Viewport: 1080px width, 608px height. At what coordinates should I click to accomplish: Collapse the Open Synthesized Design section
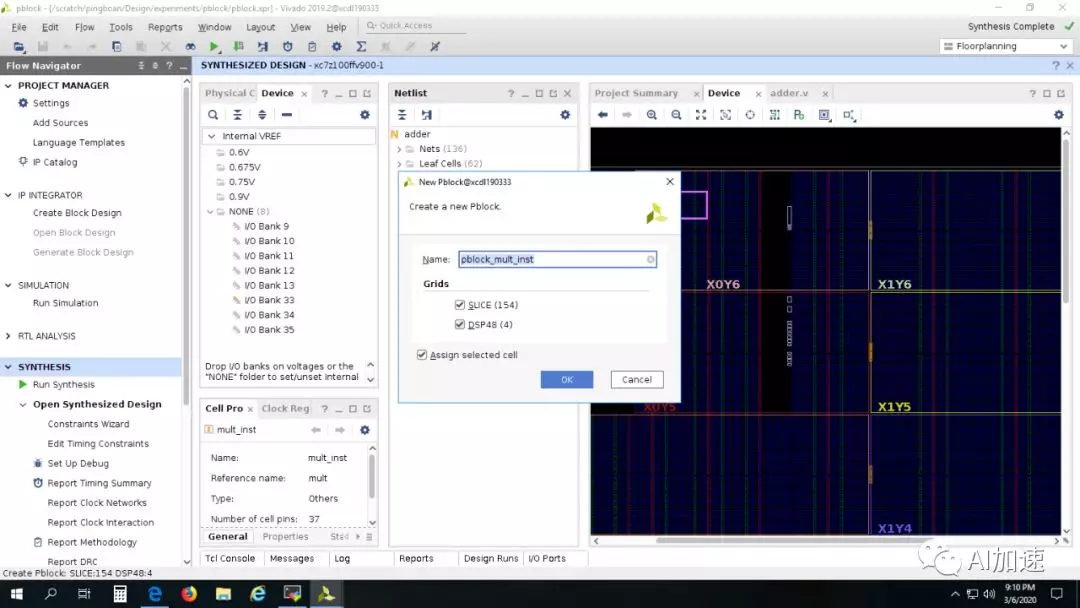[23, 405]
